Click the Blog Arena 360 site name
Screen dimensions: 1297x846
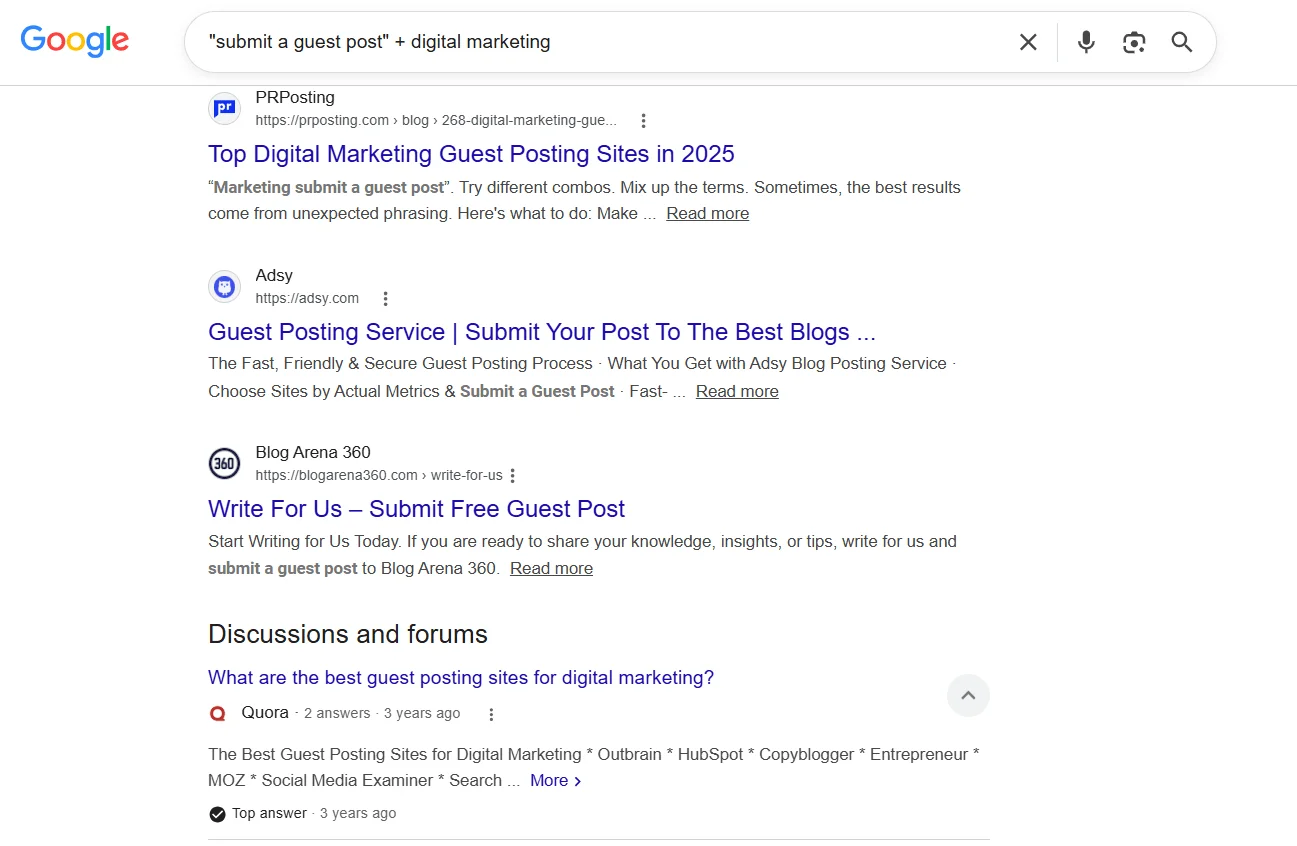(x=313, y=452)
